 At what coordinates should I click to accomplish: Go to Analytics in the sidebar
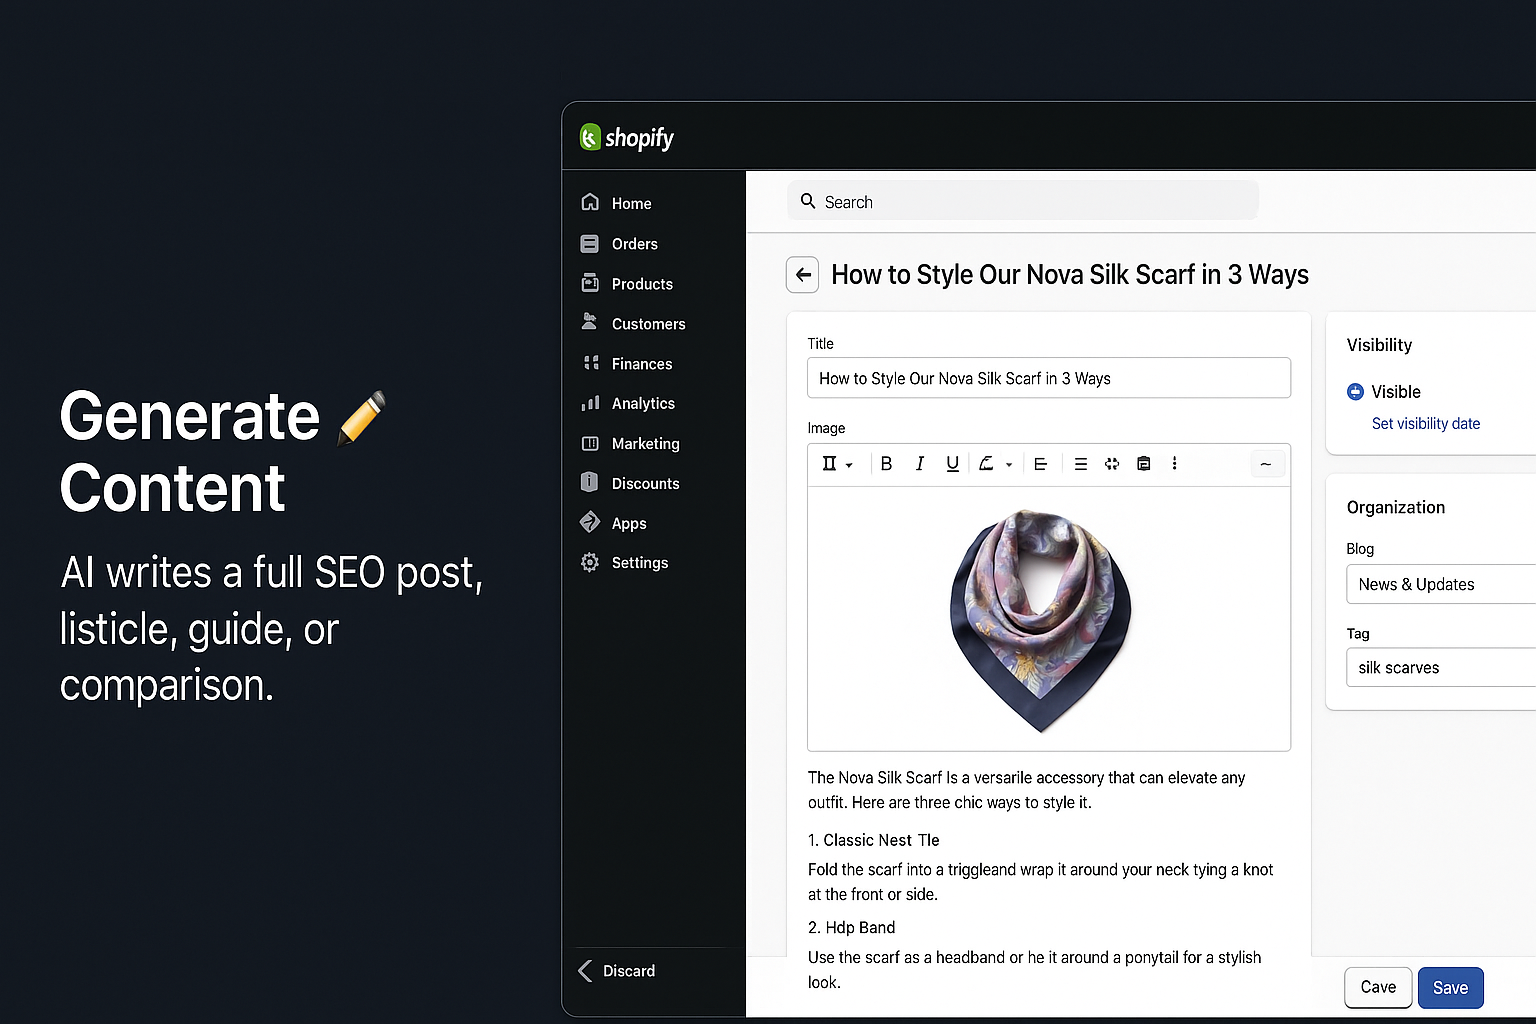click(642, 404)
